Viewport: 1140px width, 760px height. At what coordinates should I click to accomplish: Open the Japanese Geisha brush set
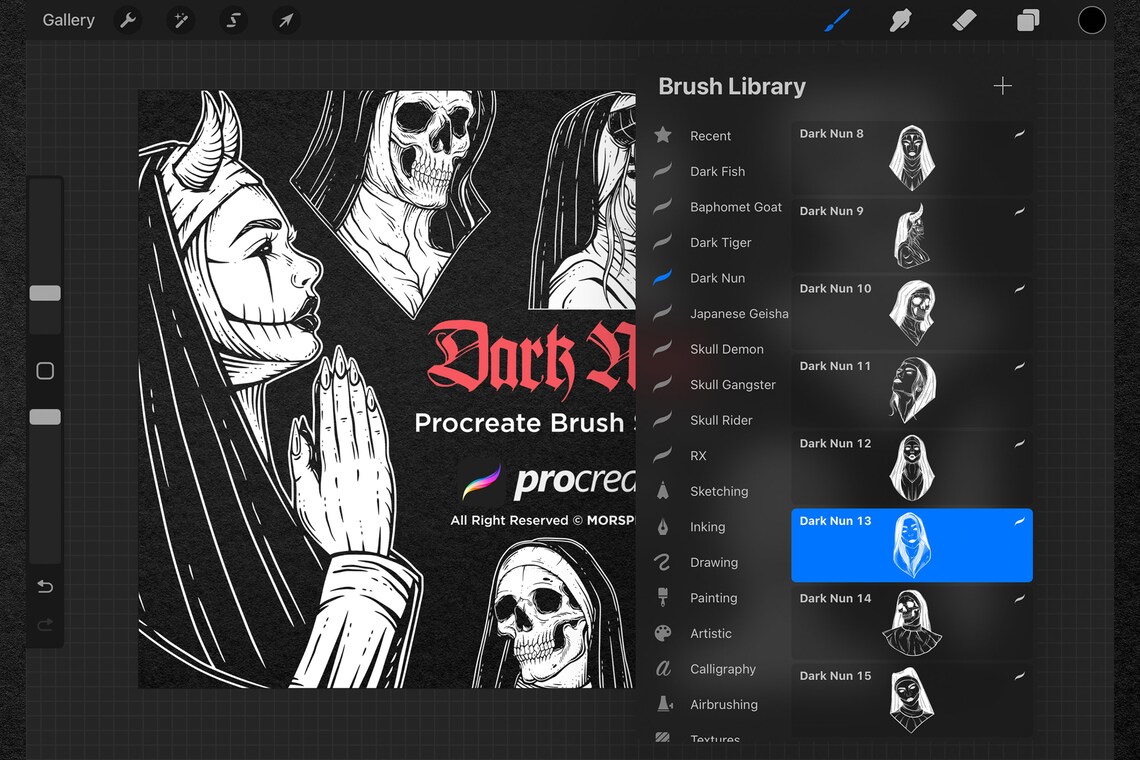pos(739,313)
